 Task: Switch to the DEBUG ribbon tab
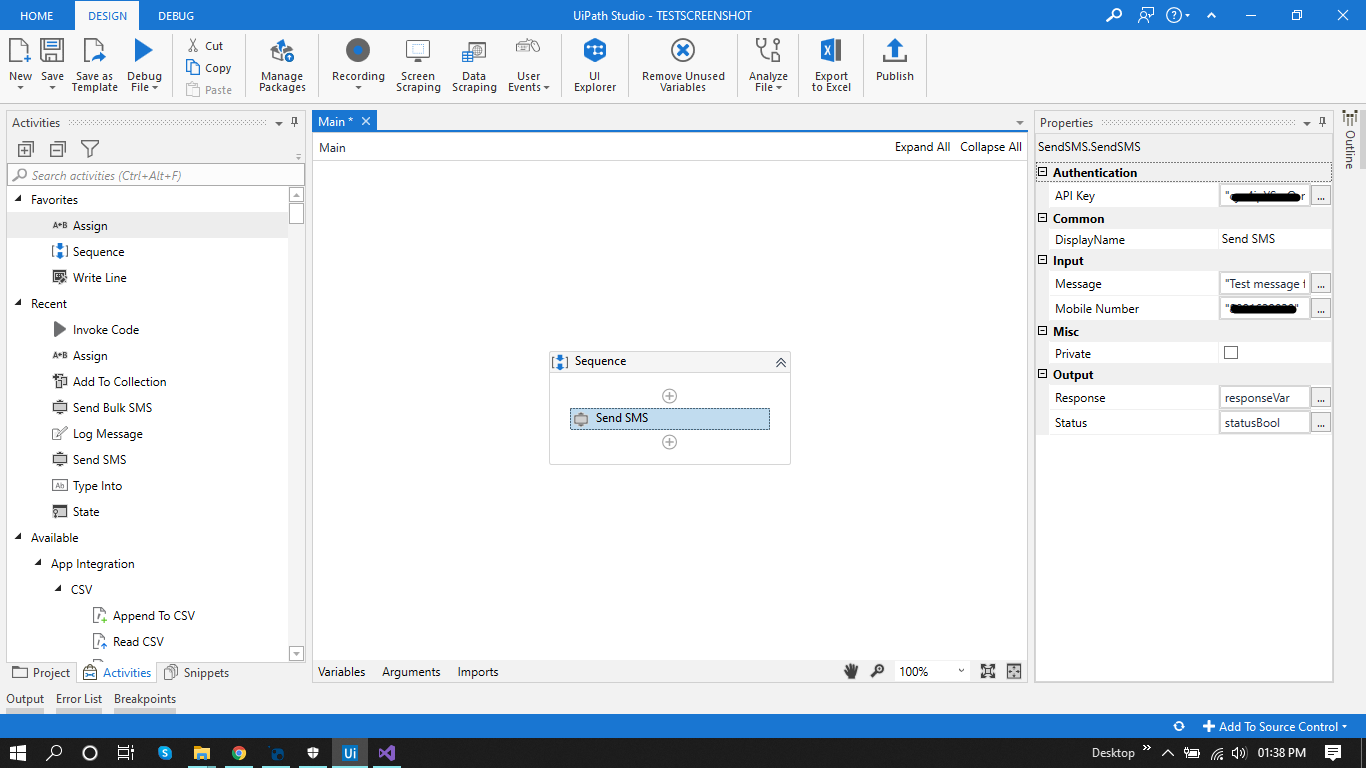pyautogui.click(x=176, y=16)
